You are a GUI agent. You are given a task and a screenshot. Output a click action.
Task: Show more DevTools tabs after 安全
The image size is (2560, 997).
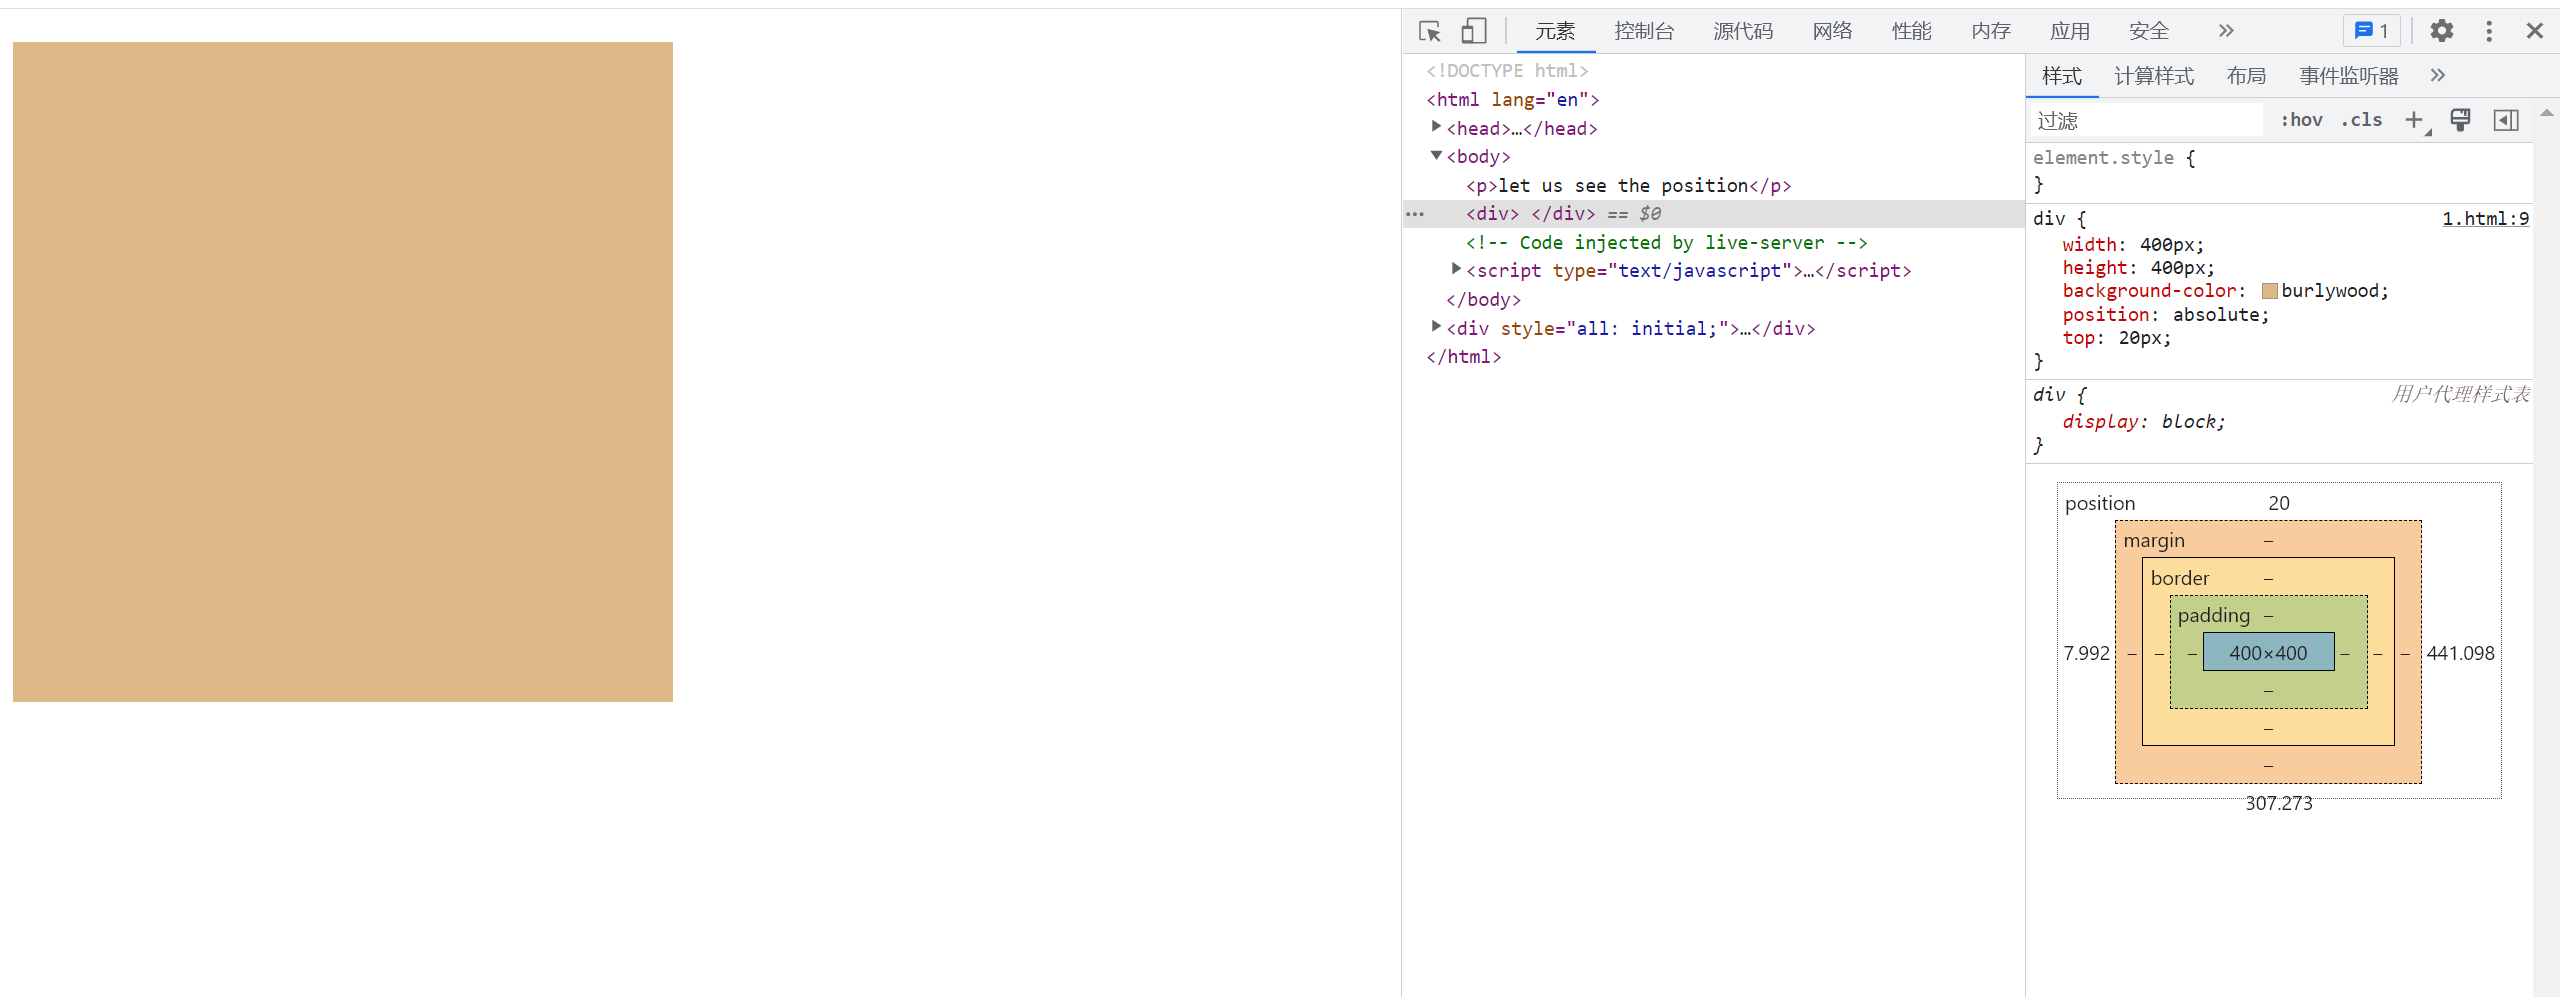(2226, 31)
